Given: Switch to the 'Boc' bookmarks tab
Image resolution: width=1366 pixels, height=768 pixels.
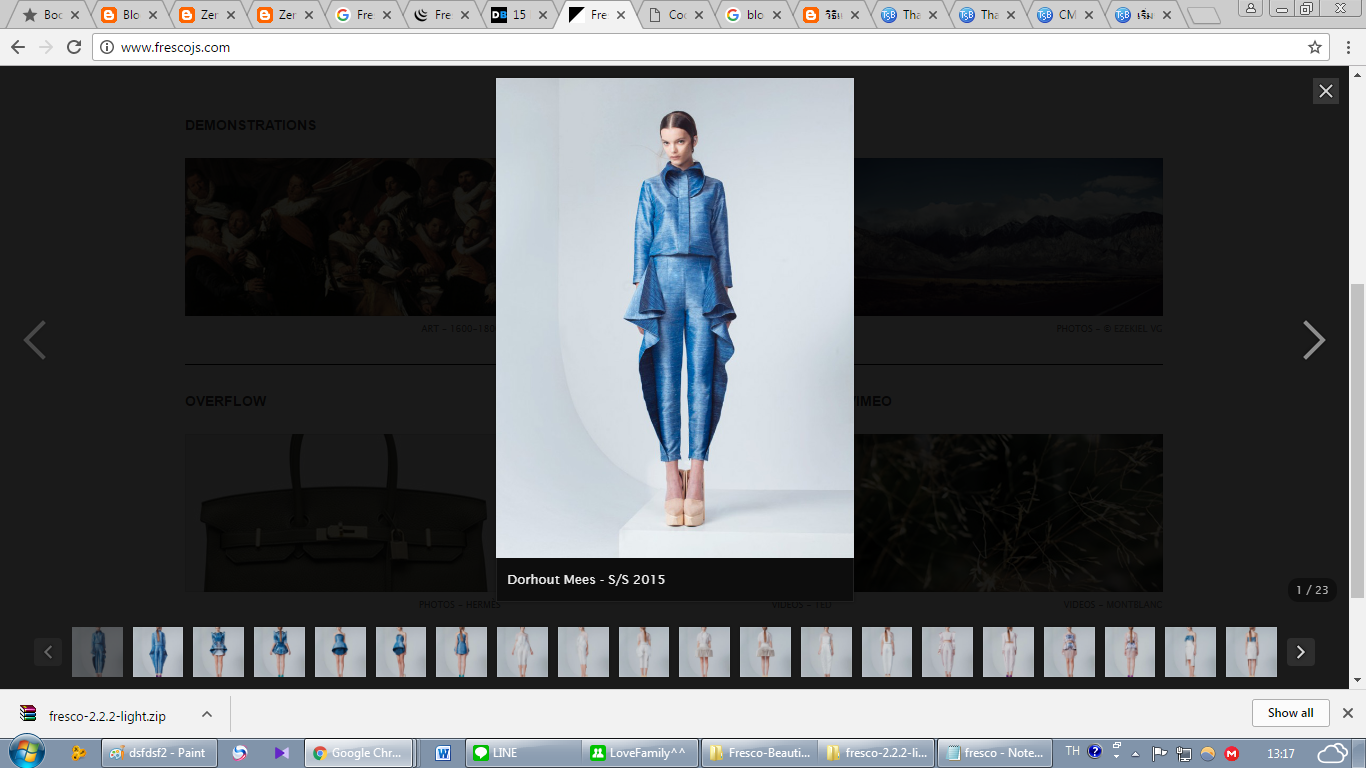Looking at the screenshot, I should click(x=52, y=15).
